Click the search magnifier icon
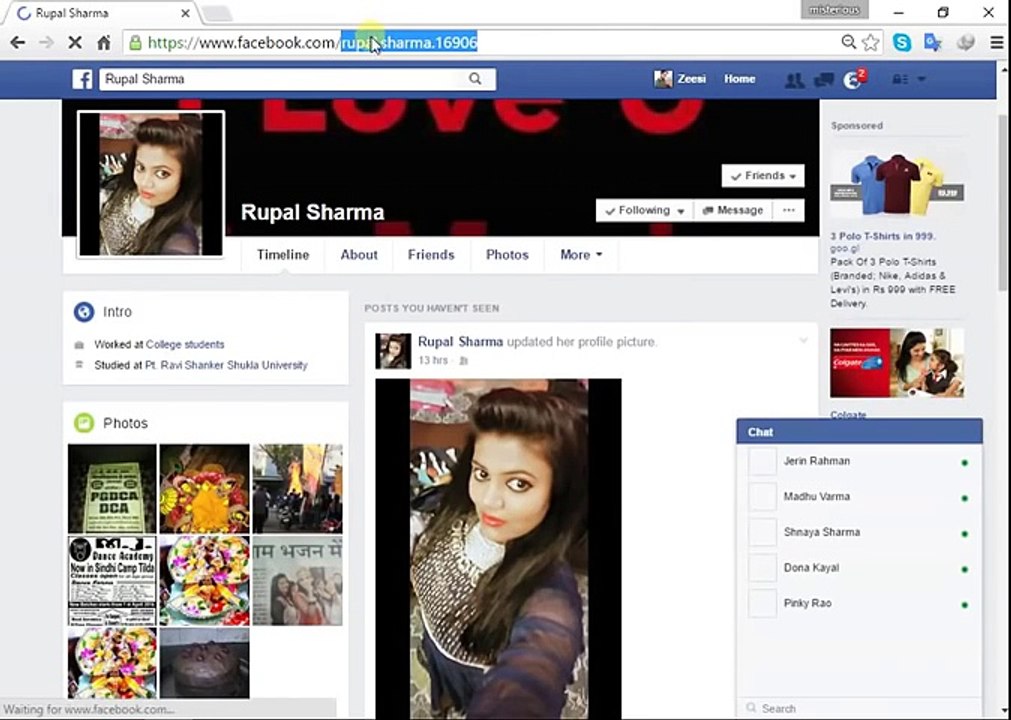The image size is (1011, 720). click(476, 79)
